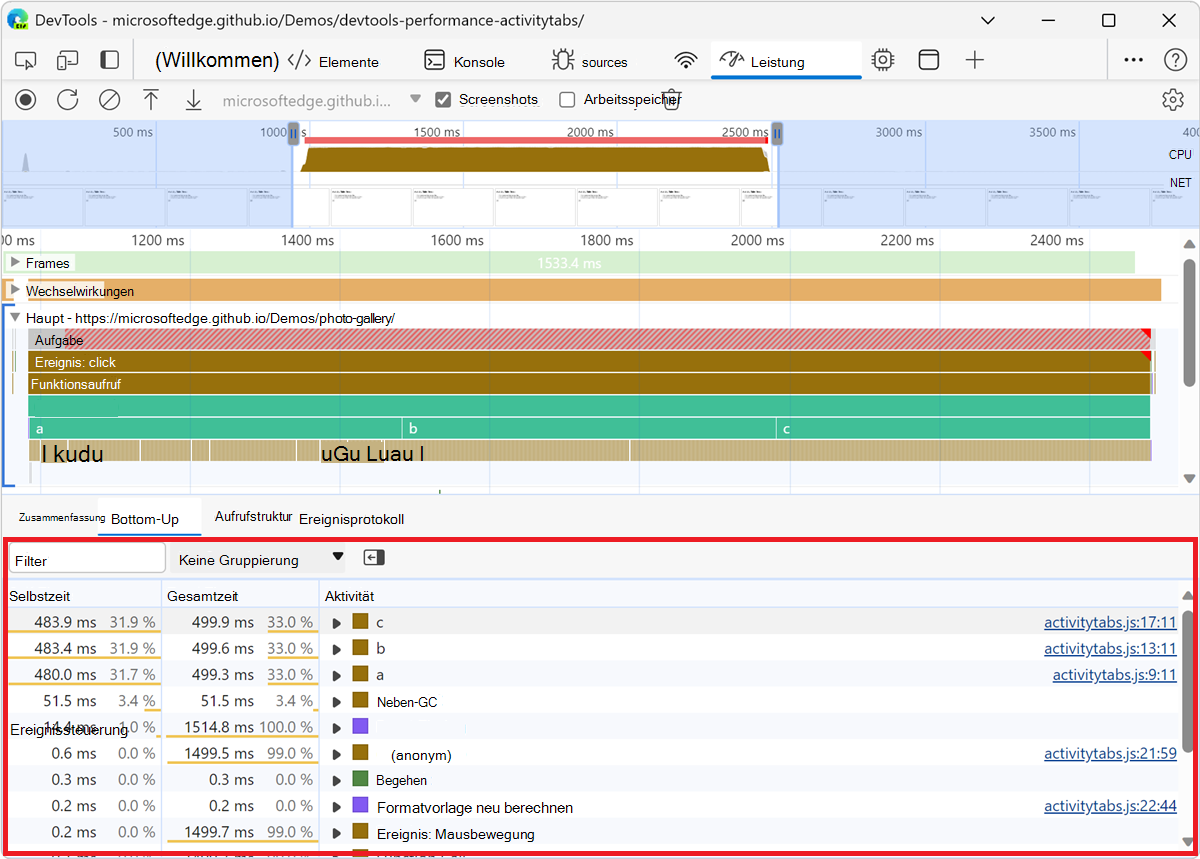1200x859 pixels.
Task: Click the Record performance button
Action: pyautogui.click(x=26, y=99)
